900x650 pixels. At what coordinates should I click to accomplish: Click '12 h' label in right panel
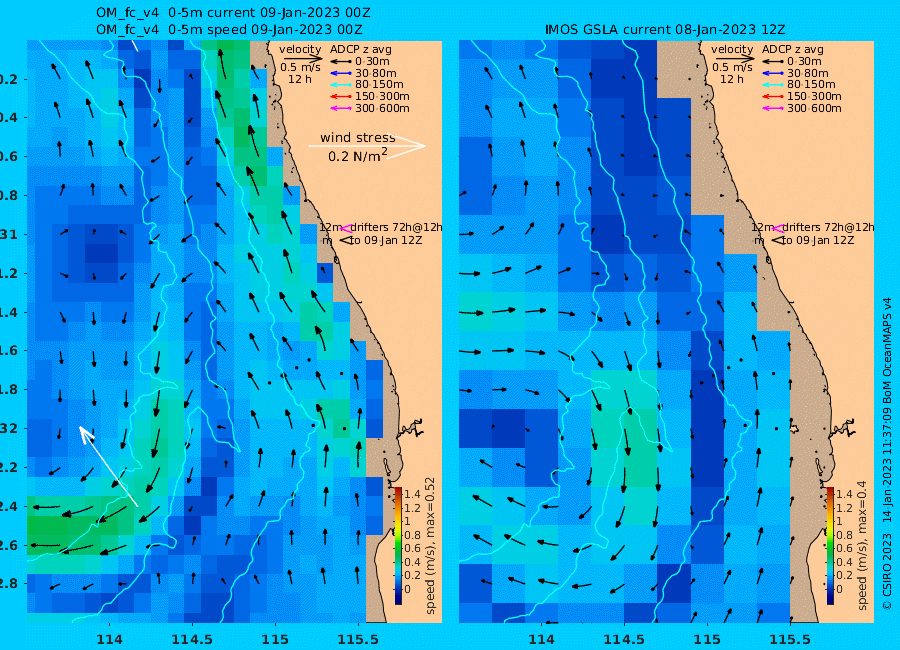[x=732, y=79]
